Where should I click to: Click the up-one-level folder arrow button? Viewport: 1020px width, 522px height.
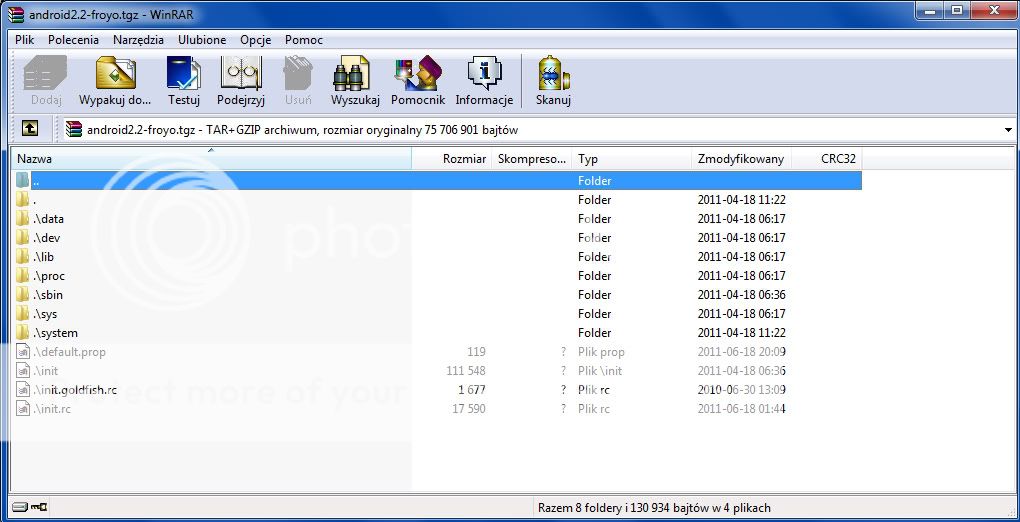point(30,129)
